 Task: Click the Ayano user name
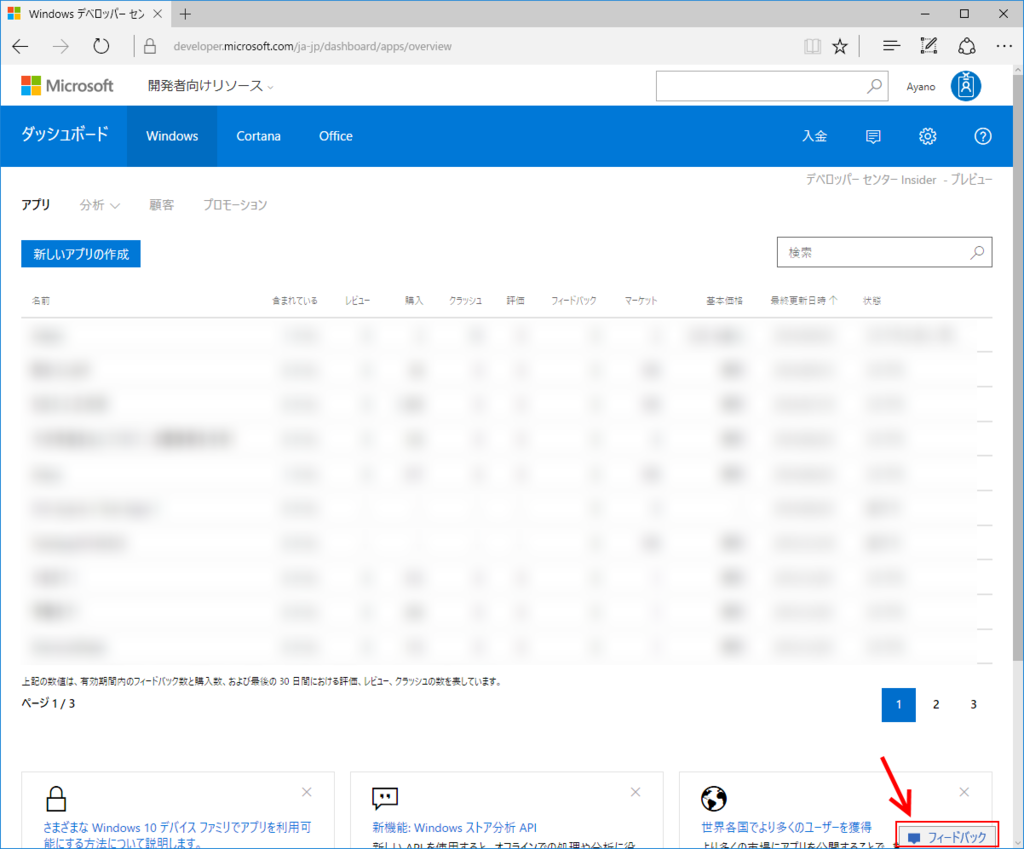(921, 87)
